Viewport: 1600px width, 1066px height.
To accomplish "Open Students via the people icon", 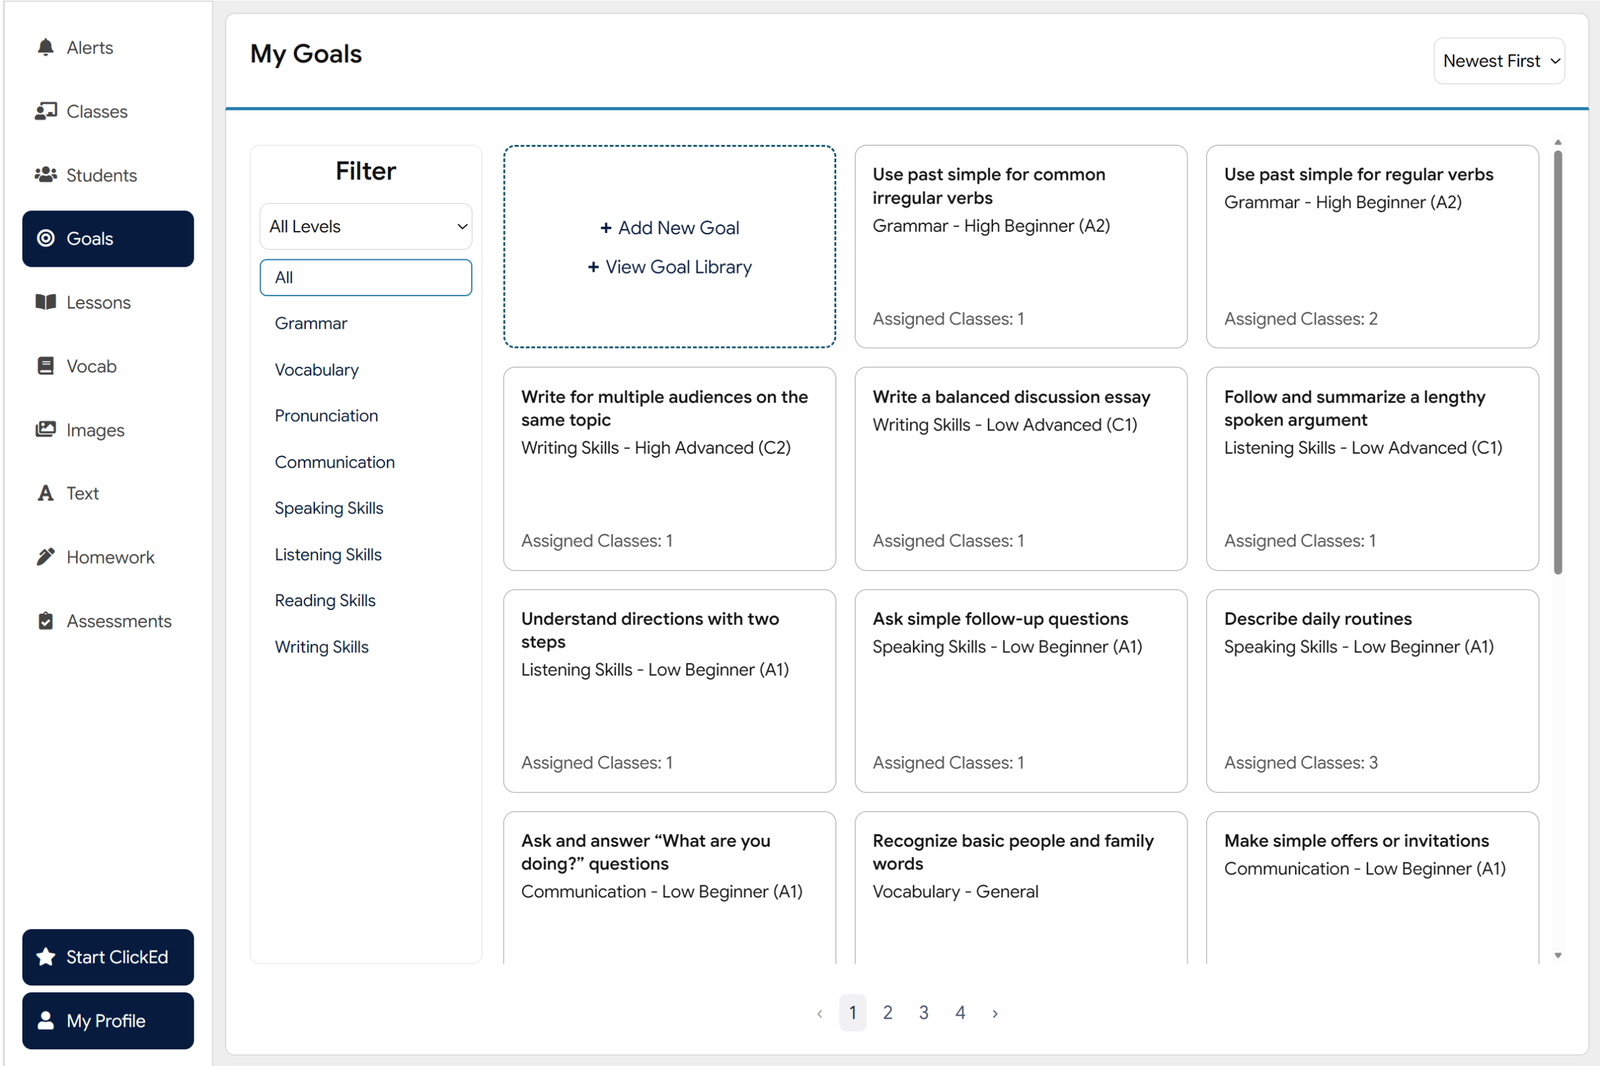I will pyautogui.click(x=45, y=175).
